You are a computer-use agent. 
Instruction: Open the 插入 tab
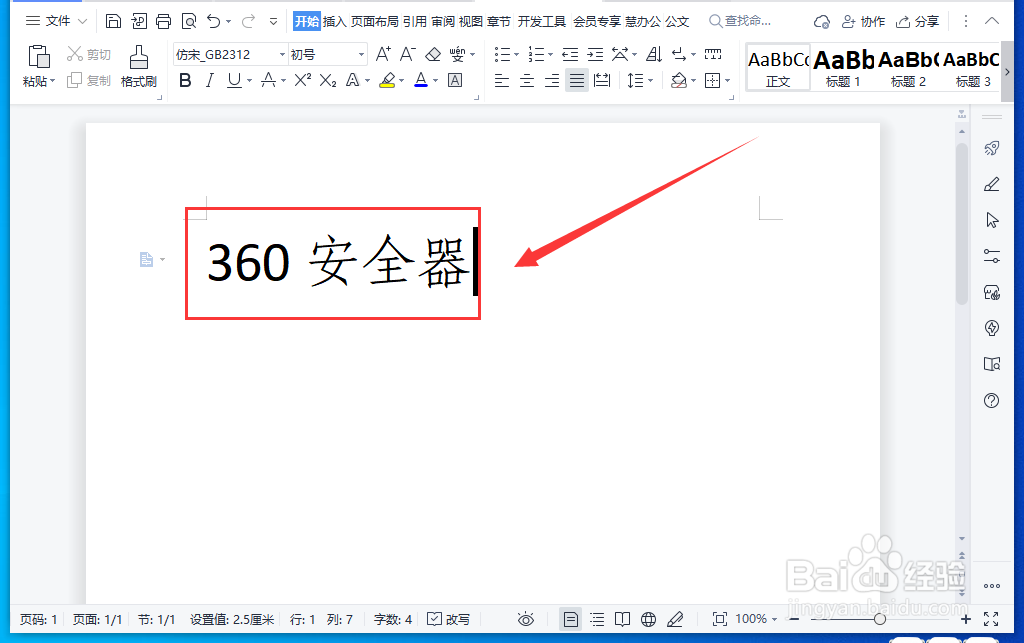click(334, 22)
